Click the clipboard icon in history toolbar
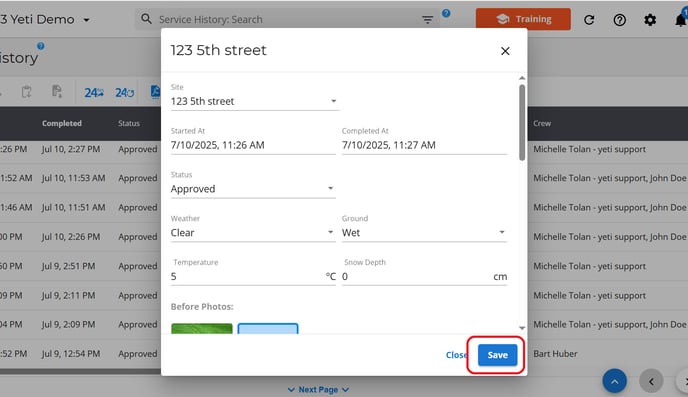Image resolution: width=688 pixels, height=397 pixels. point(26,92)
